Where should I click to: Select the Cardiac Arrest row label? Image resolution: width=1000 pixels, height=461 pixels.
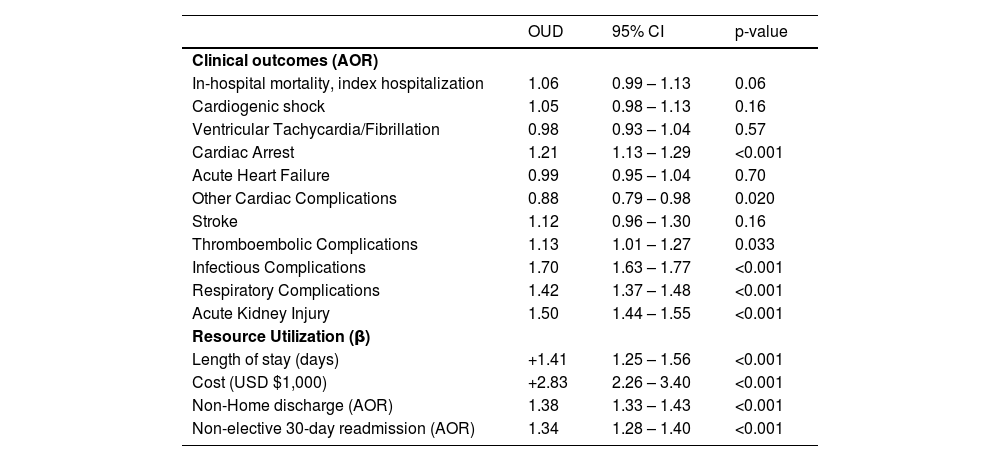(243, 152)
